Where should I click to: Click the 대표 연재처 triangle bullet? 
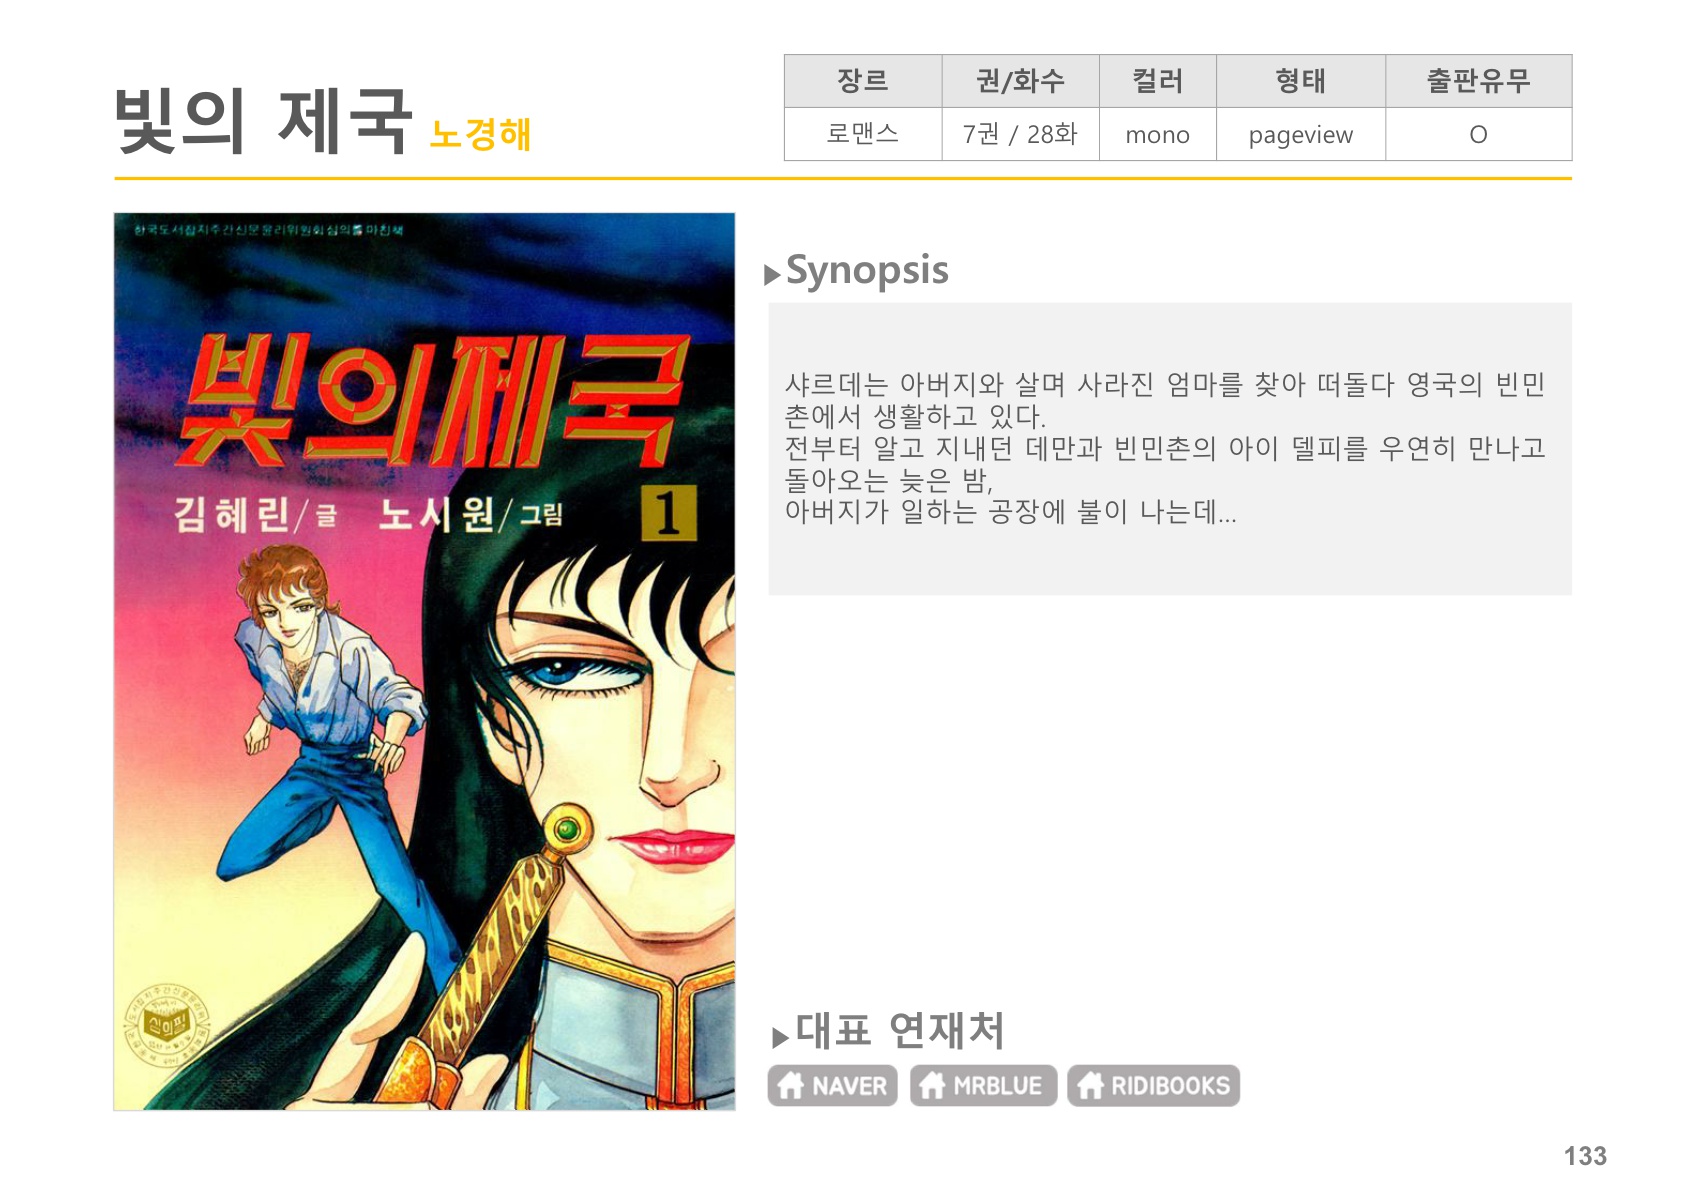tap(780, 1038)
